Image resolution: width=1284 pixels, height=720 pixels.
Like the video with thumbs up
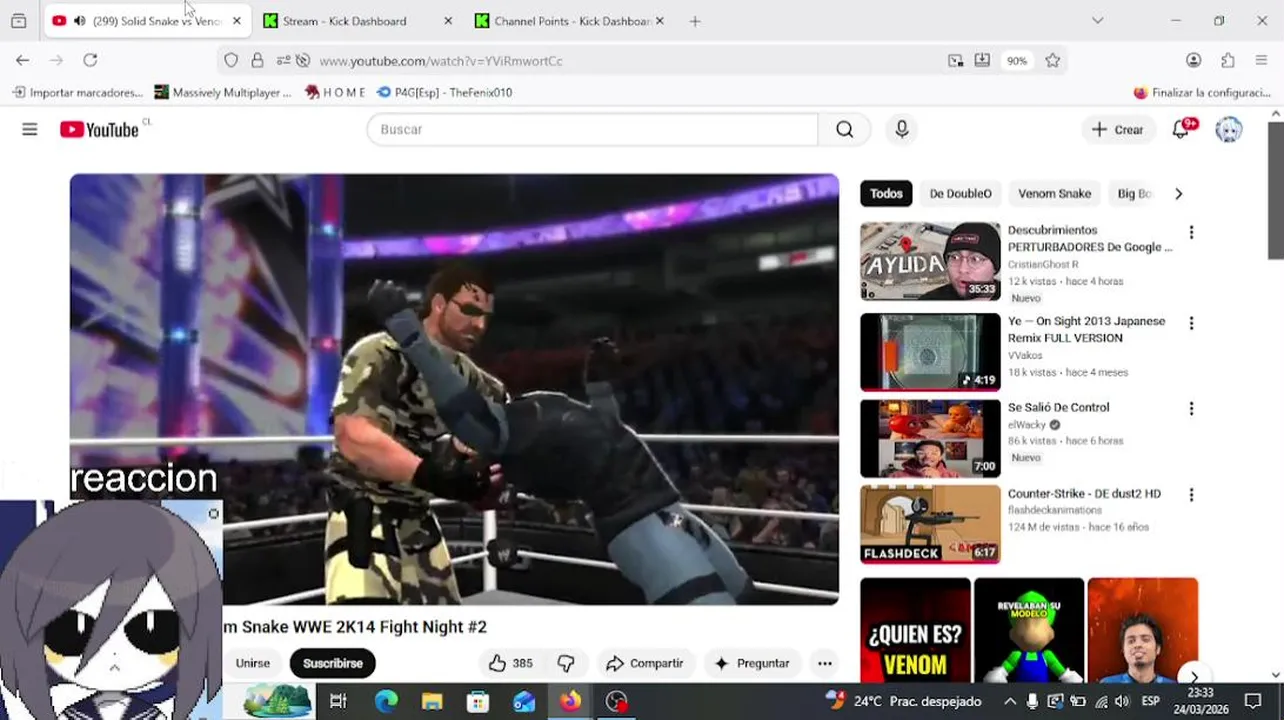pyautogui.click(x=510, y=663)
